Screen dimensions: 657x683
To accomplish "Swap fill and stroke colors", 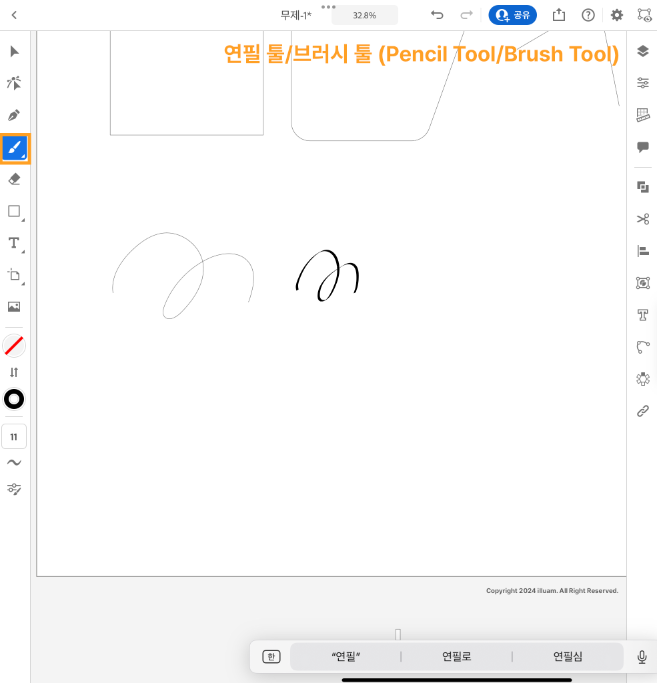I will coord(14,372).
